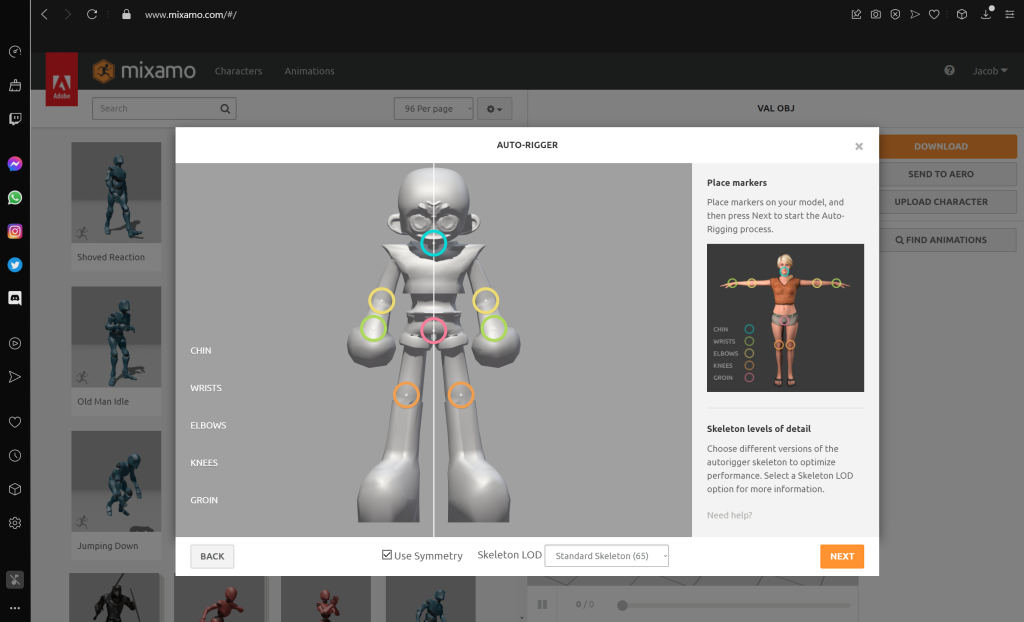Open the Need help? link
This screenshot has width=1024, height=622.
click(x=729, y=515)
